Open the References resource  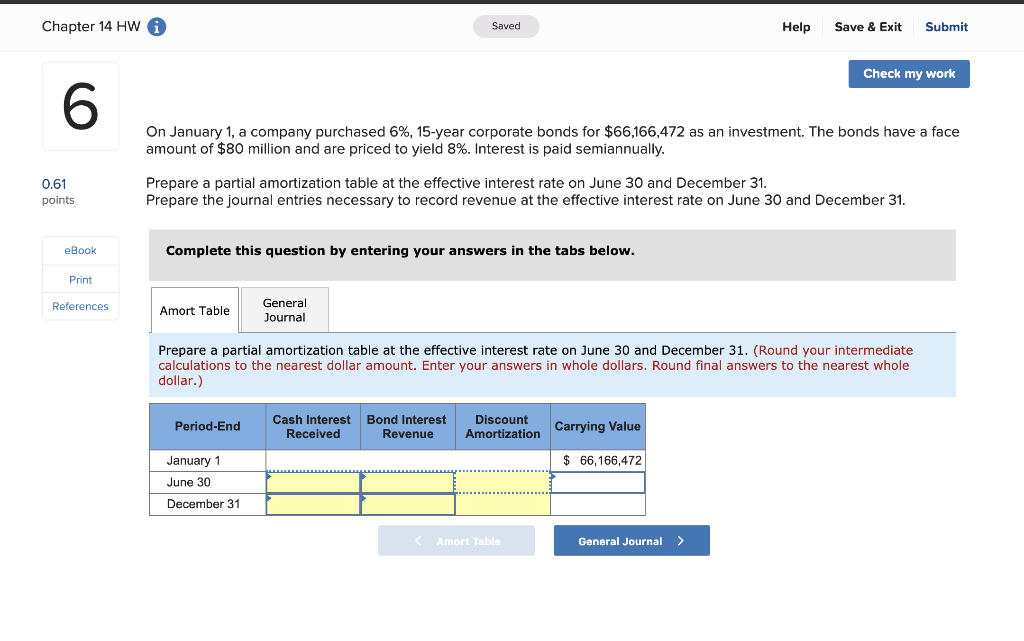80,306
